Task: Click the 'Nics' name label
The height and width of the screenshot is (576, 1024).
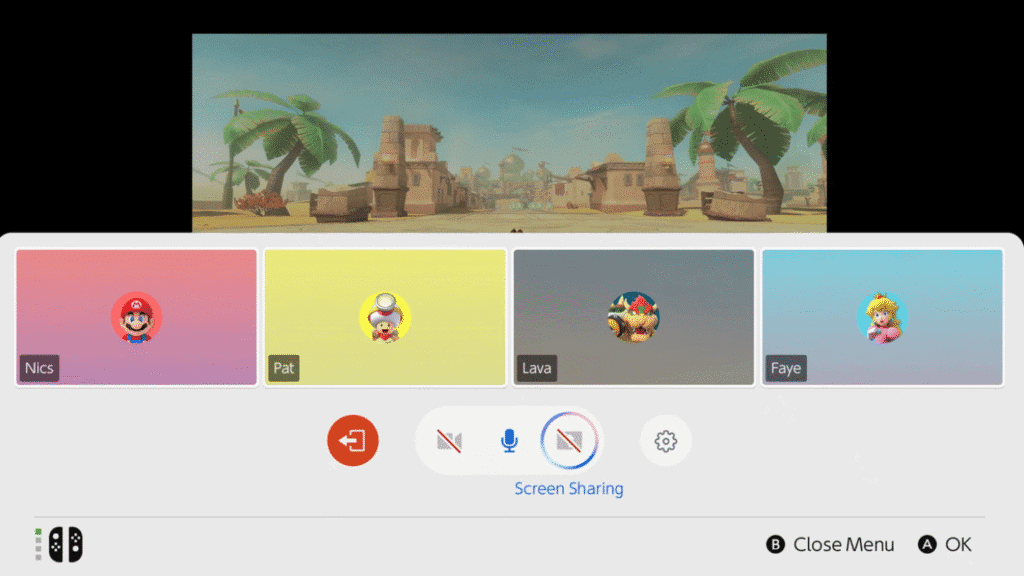Action: 39,368
